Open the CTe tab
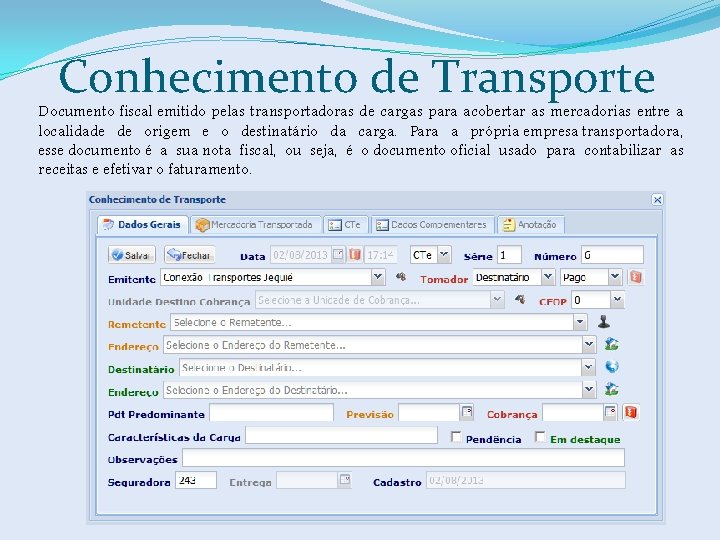 pos(344,225)
